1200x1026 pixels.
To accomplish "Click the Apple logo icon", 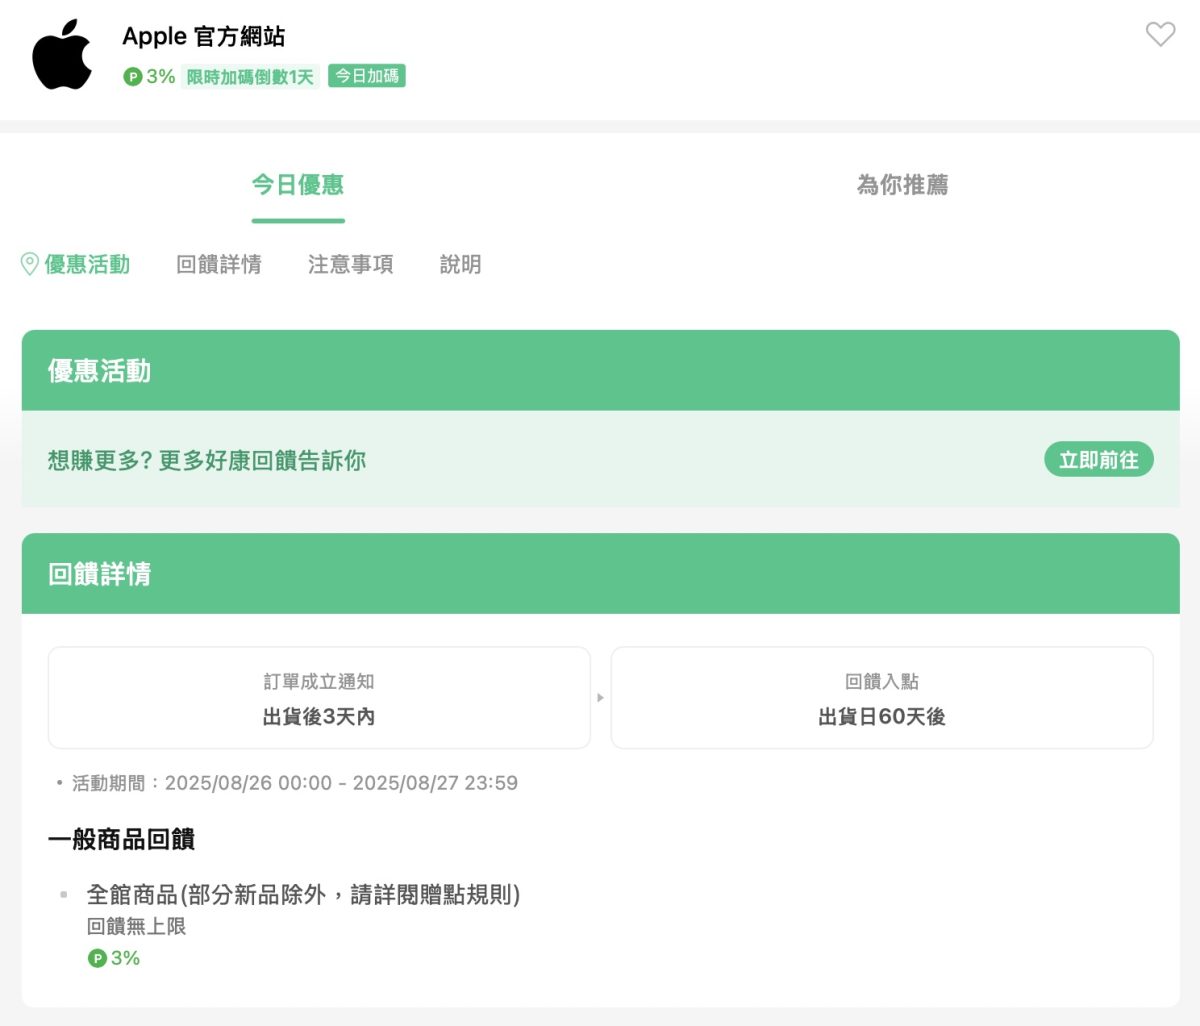I will 62,54.
